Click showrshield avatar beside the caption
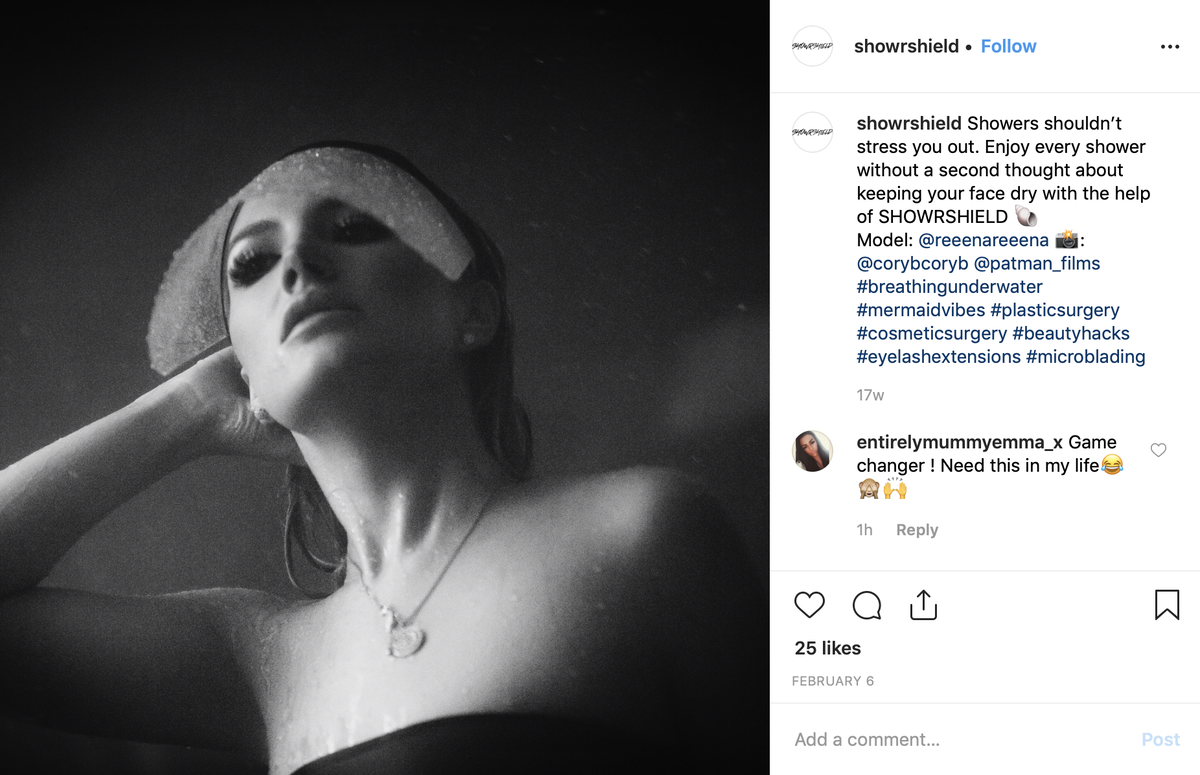 pos(812,132)
